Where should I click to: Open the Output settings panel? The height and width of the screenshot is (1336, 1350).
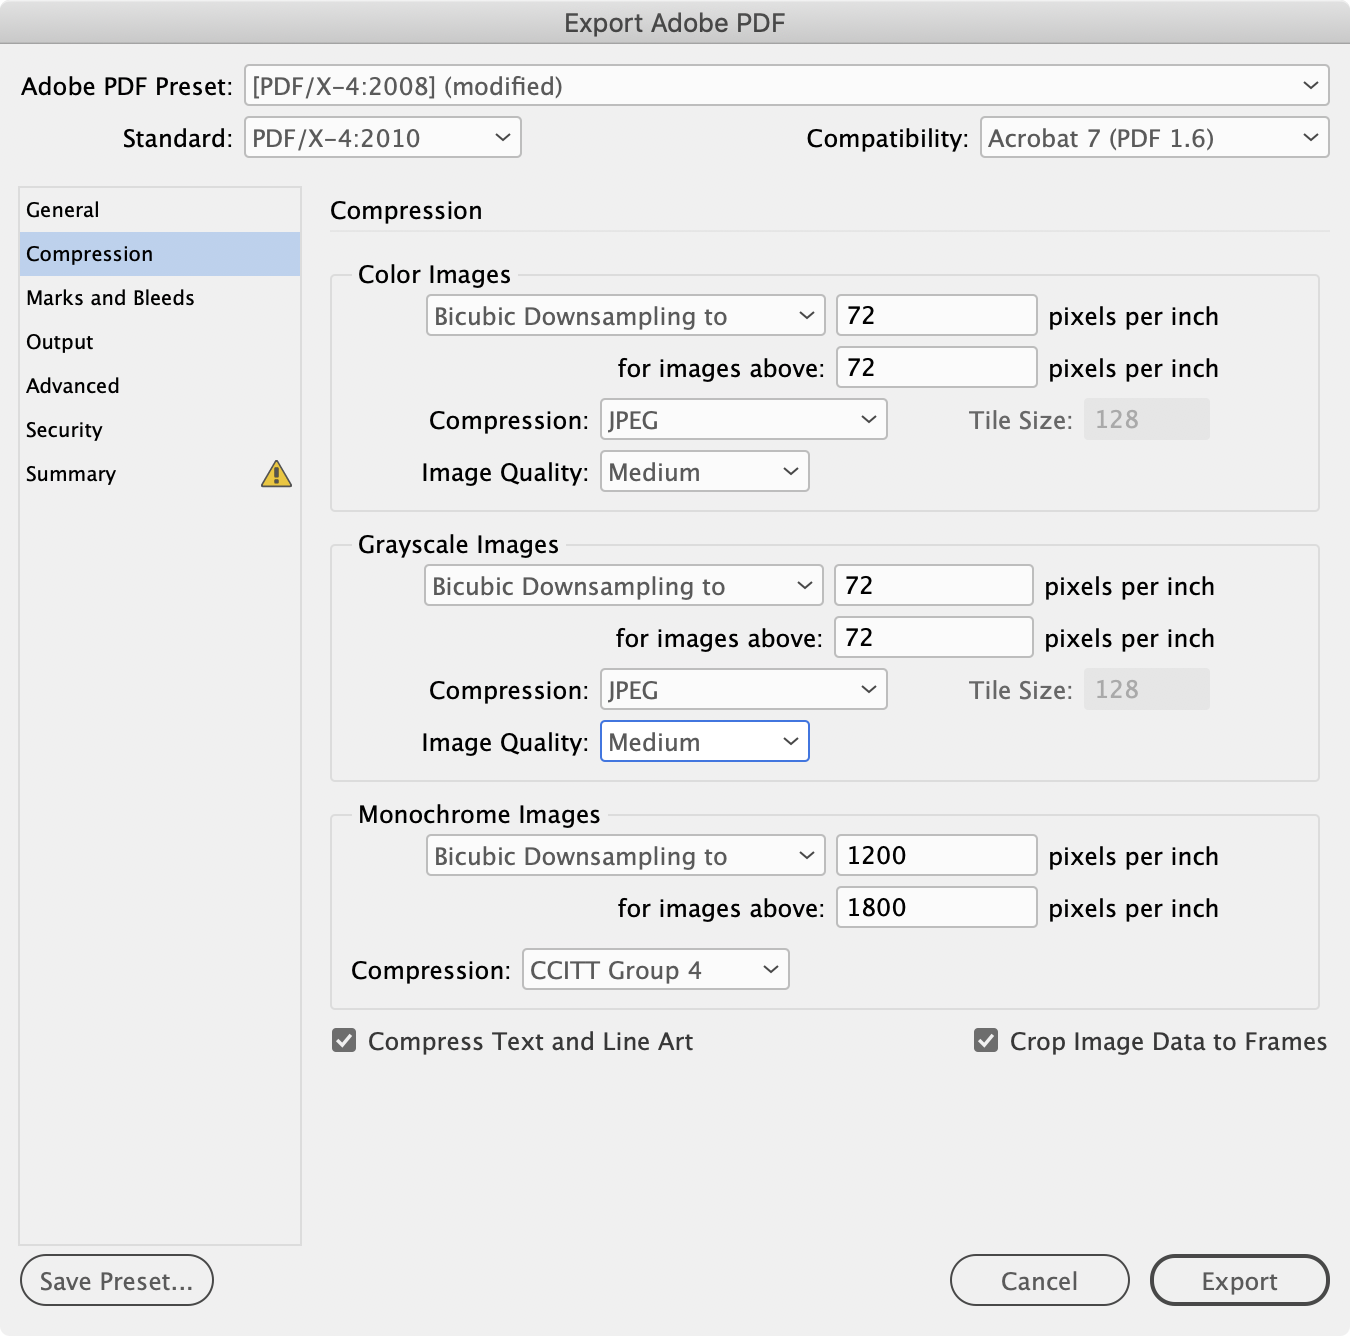pos(58,341)
